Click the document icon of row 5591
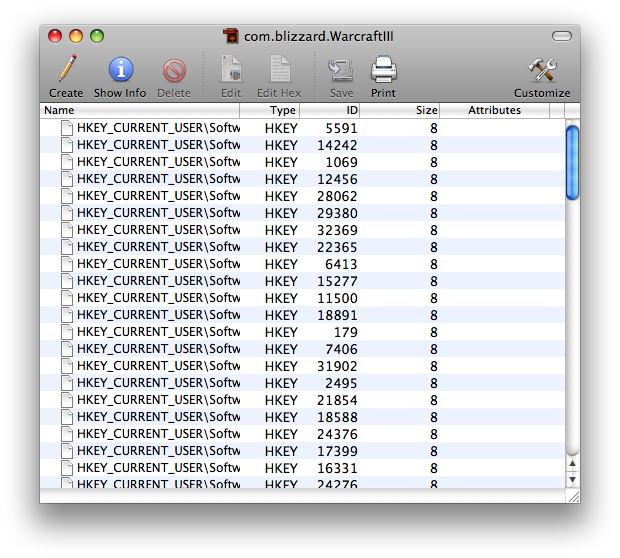The width and height of the screenshot is (620, 558). coord(67,128)
